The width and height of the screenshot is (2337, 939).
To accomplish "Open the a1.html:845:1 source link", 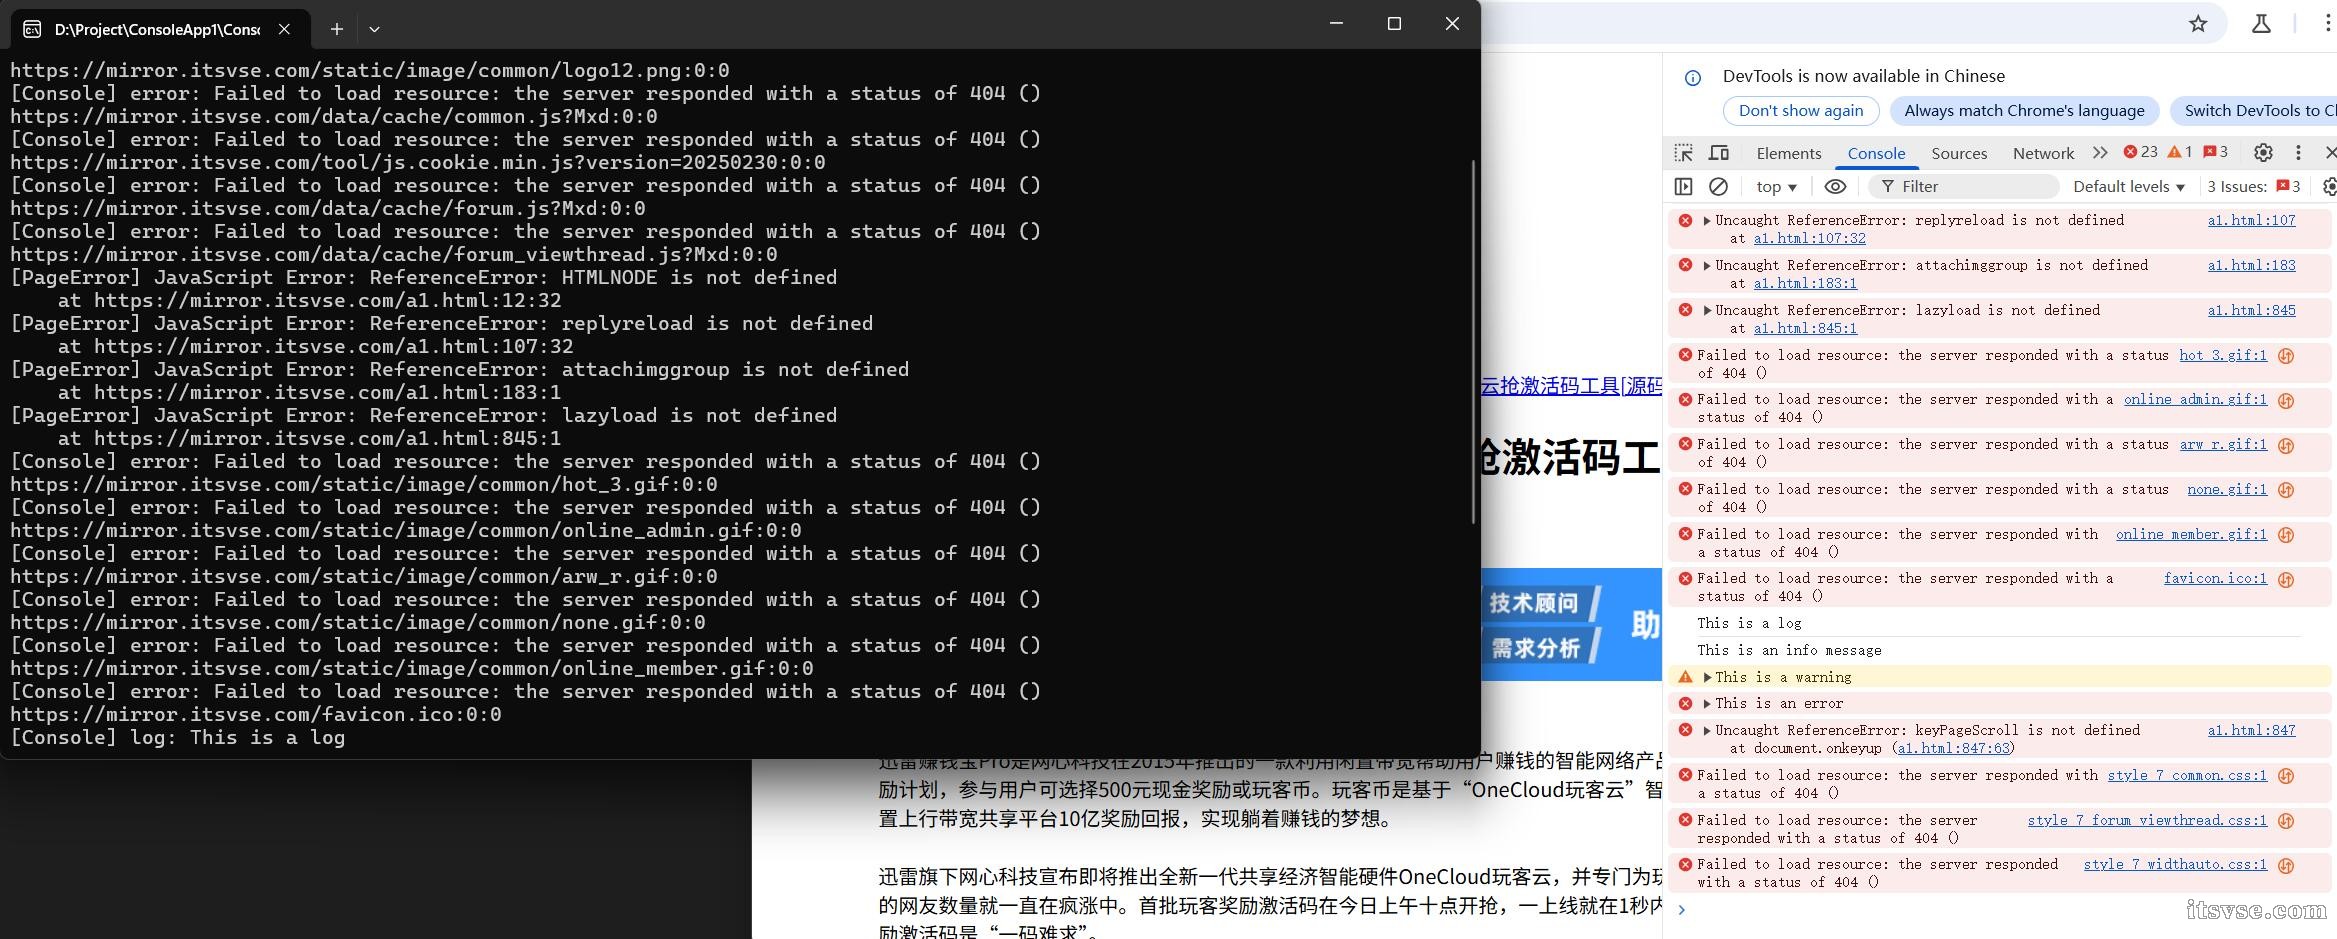I will [1804, 328].
